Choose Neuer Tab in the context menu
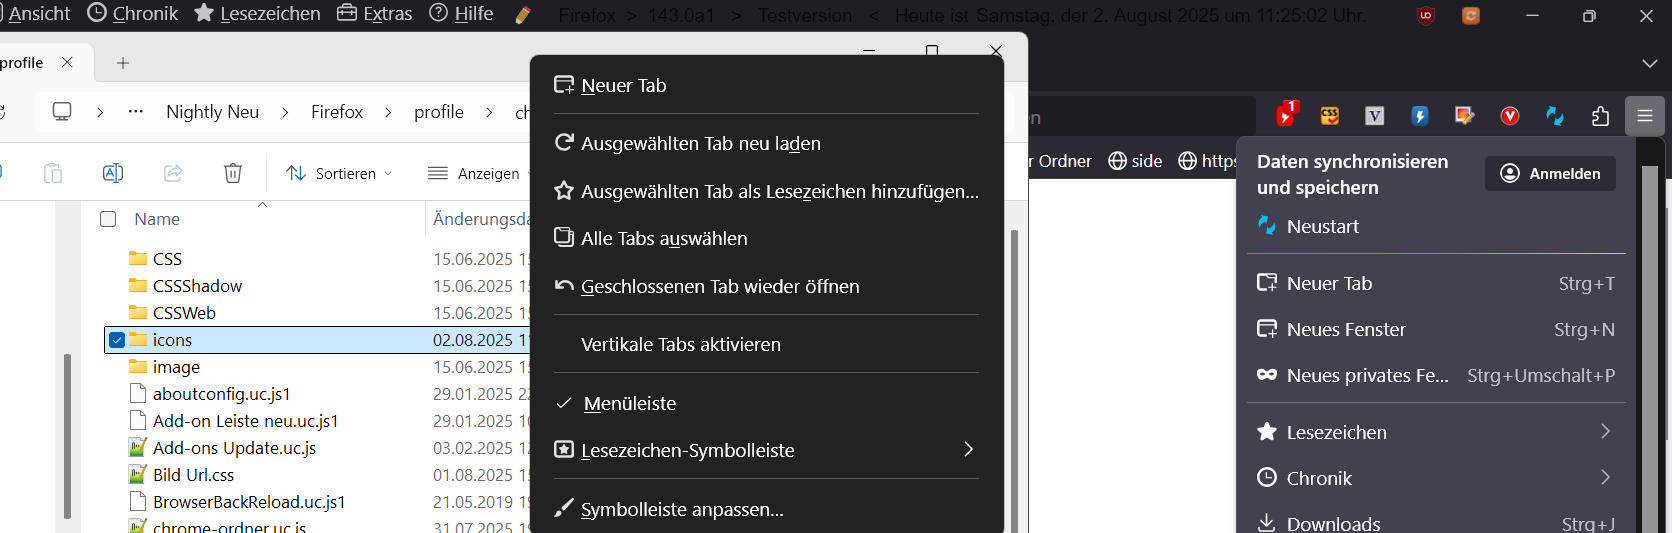Image resolution: width=1672 pixels, height=533 pixels. [623, 86]
